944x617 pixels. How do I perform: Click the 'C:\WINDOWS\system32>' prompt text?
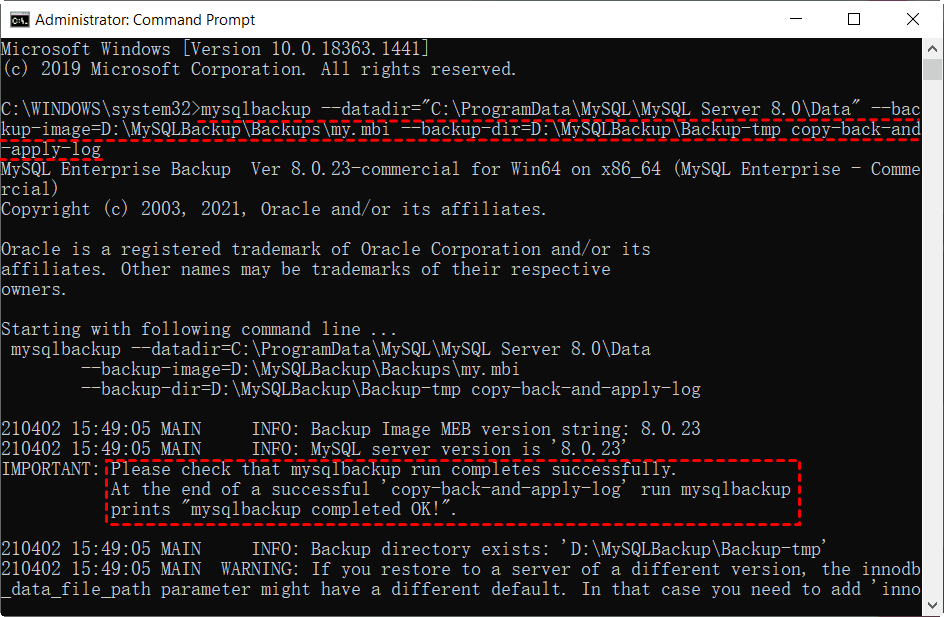tap(100, 109)
